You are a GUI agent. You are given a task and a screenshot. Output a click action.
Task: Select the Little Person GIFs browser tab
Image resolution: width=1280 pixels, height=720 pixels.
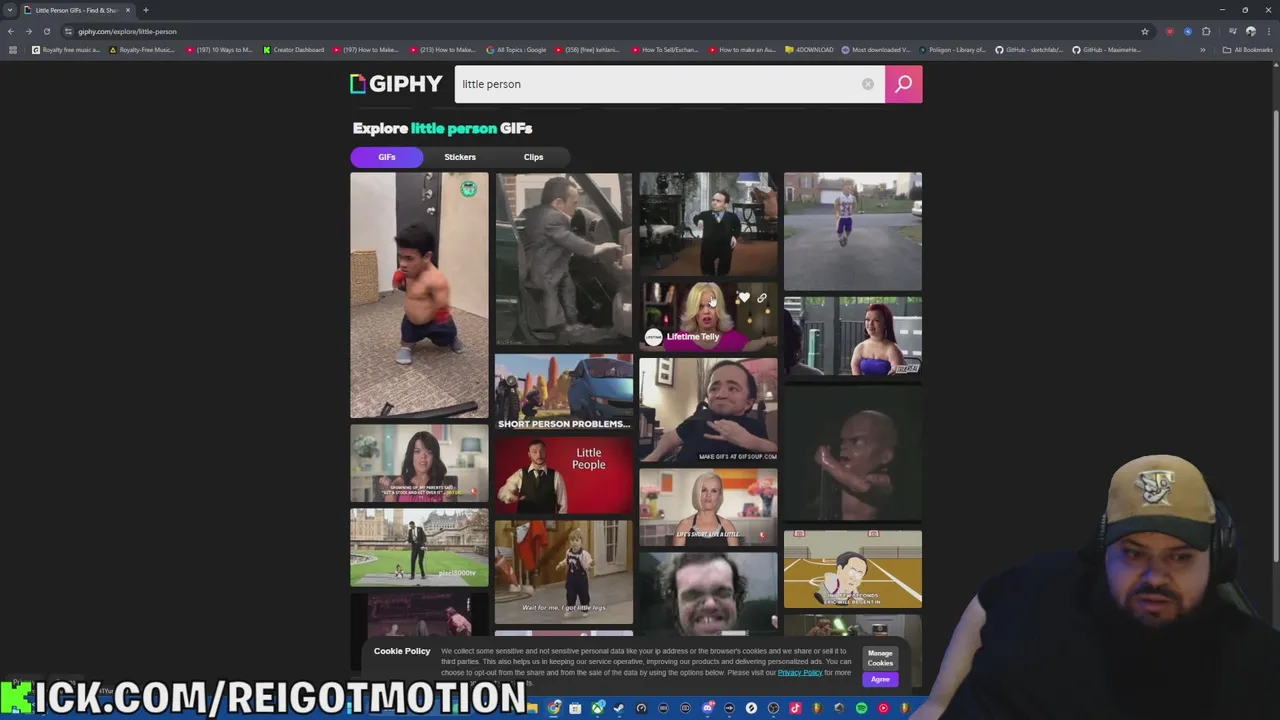76,10
